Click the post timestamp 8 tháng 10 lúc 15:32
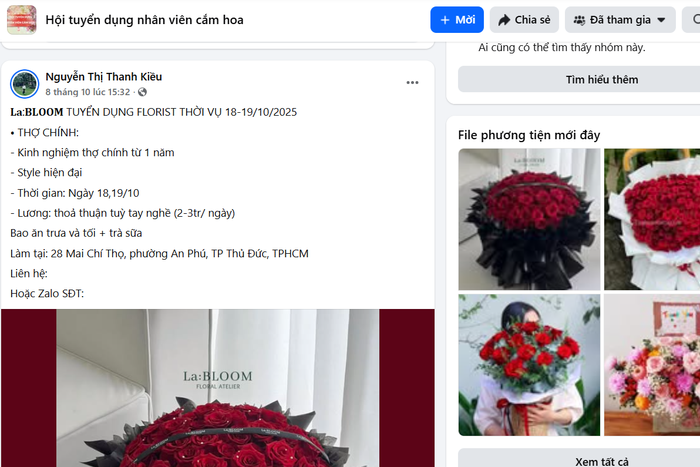Image resolution: width=700 pixels, height=467 pixels. coord(88,92)
